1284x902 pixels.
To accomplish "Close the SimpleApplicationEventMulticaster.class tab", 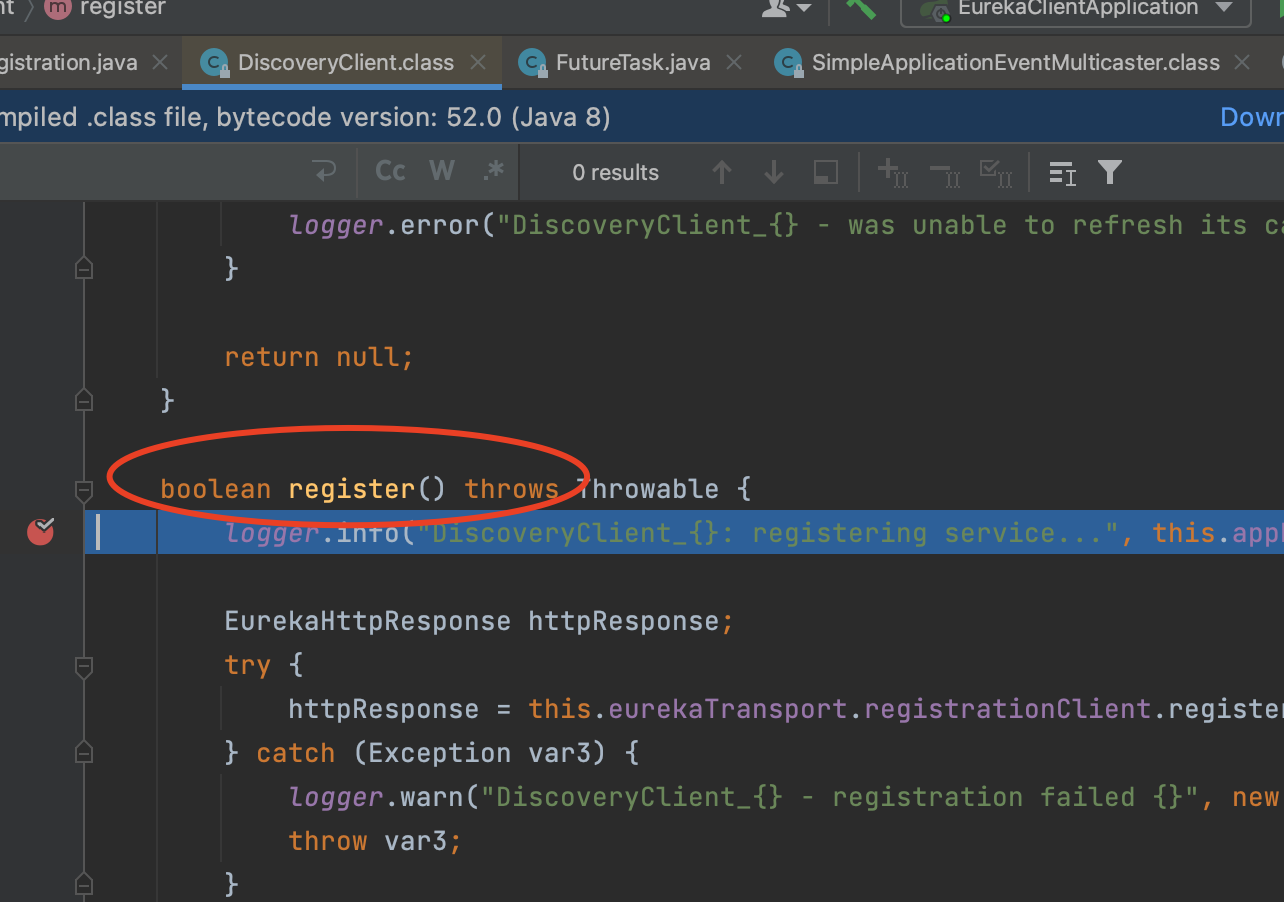I will [x=1242, y=62].
